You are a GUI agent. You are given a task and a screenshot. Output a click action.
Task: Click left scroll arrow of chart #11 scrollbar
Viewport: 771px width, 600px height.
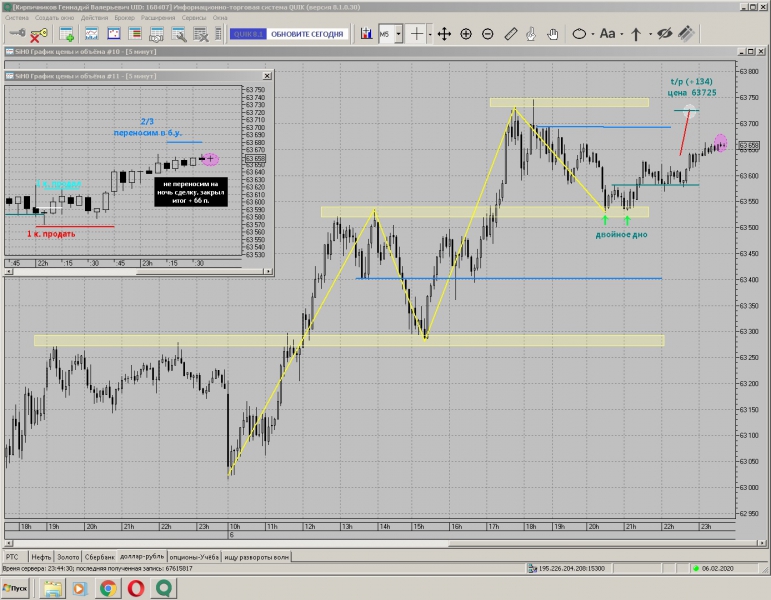[9, 271]
